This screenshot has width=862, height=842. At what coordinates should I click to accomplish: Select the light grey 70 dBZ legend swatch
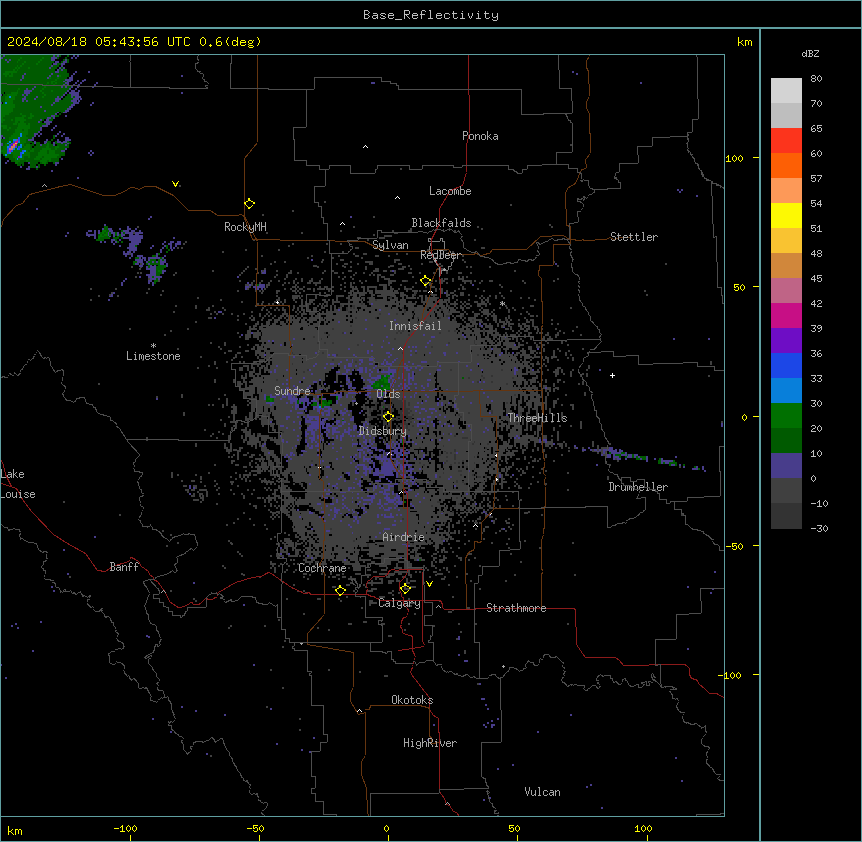[786, 115]
